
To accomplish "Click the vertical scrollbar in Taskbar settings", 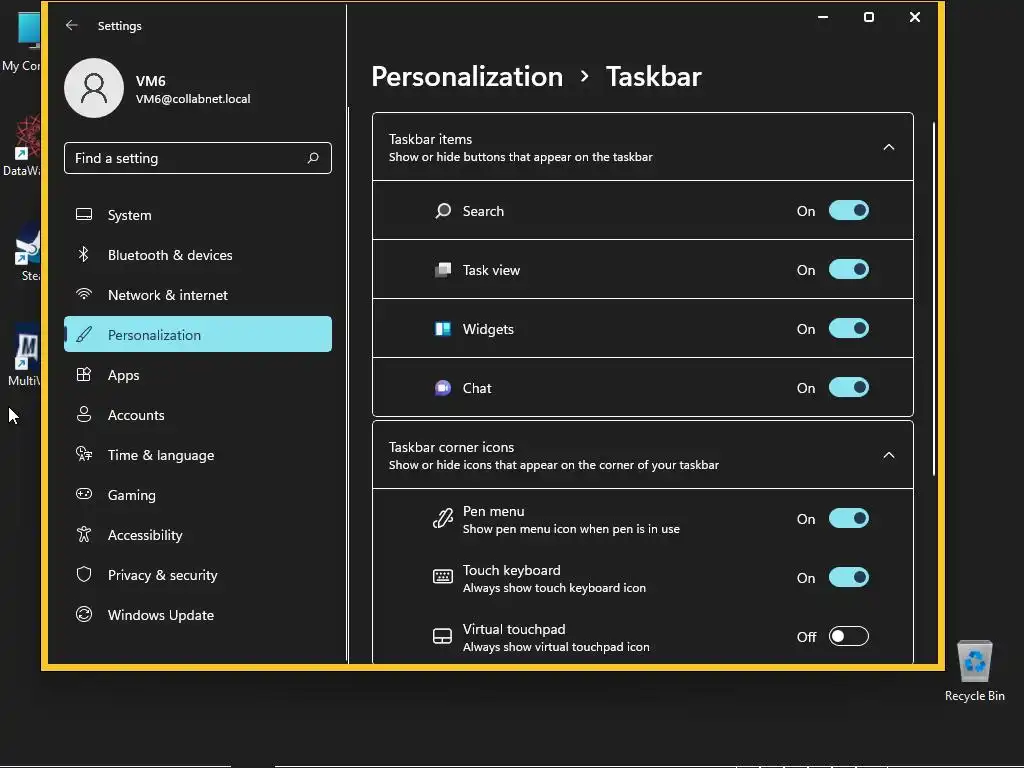I will (x=934, y=300).
